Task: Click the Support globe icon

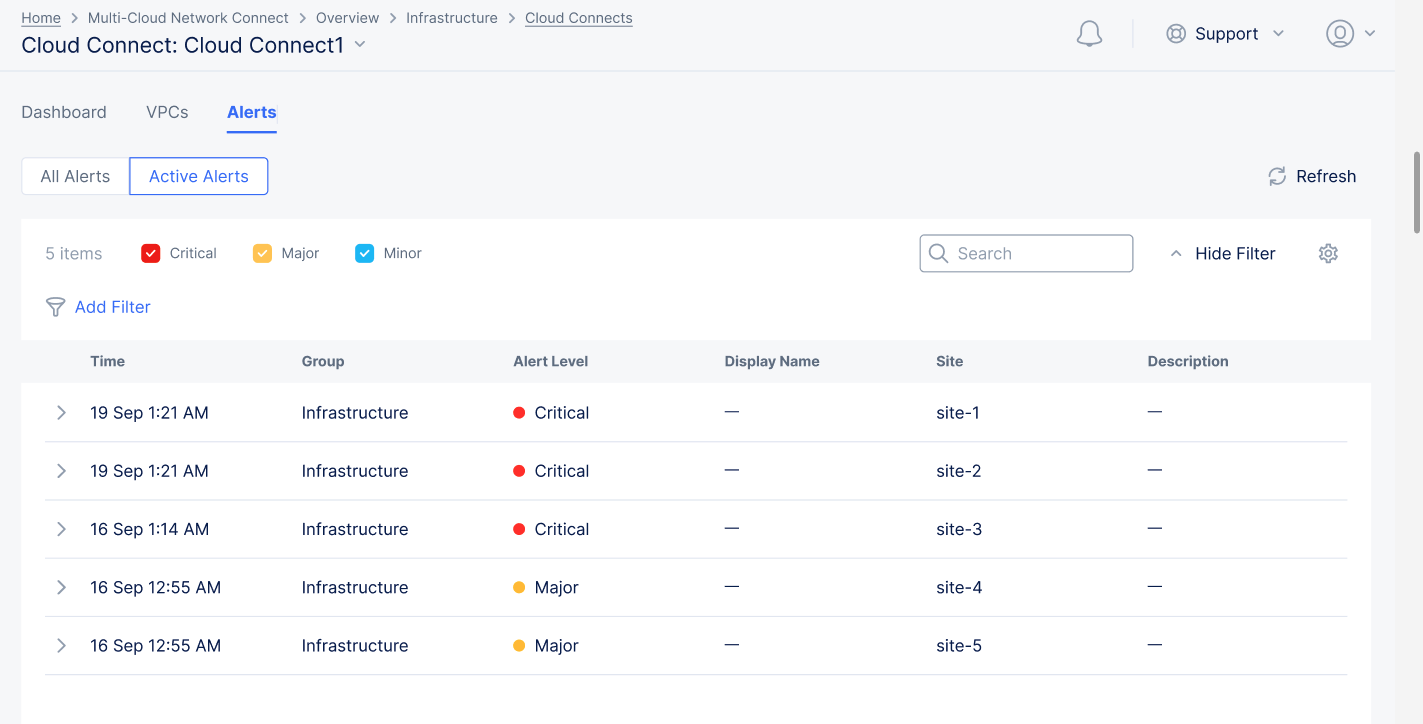Action: (1175, 33)
